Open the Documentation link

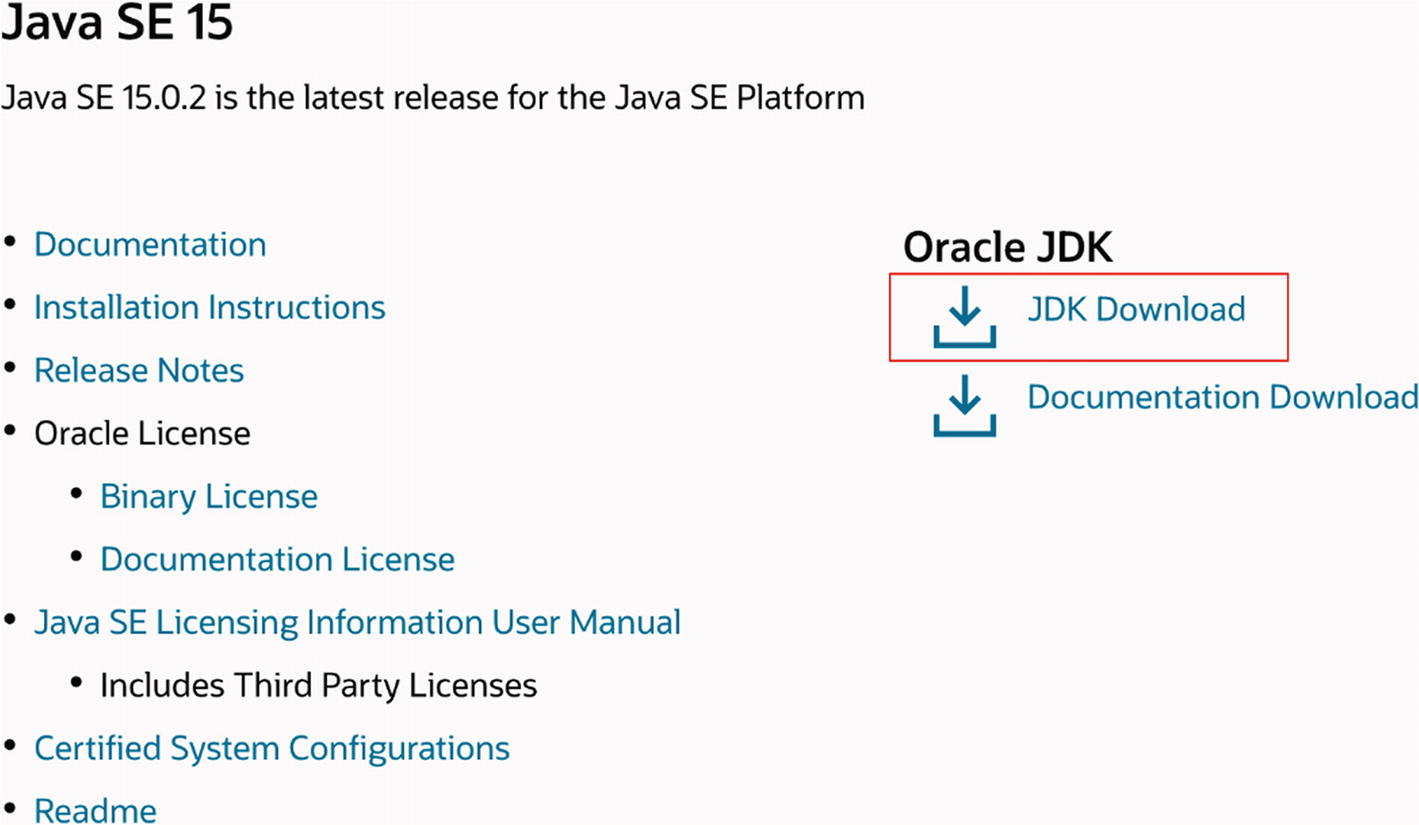pyautogui.click(x=150, y=245)
